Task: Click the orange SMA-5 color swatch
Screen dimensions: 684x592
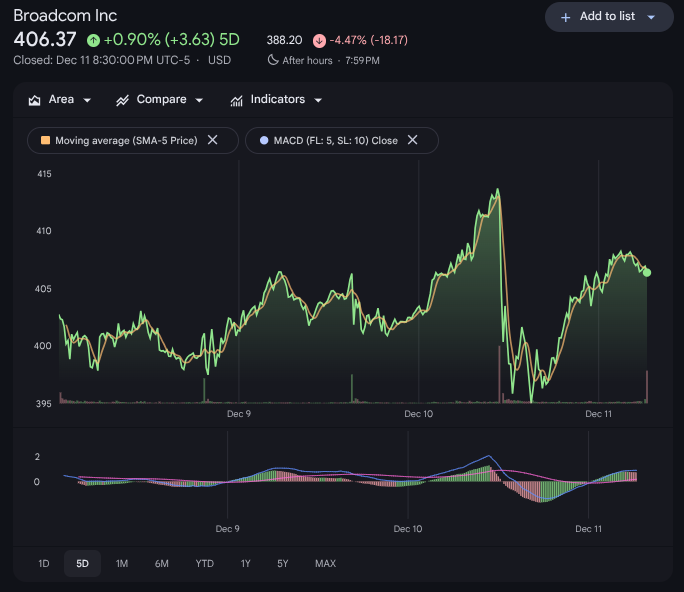Action: 45,140
